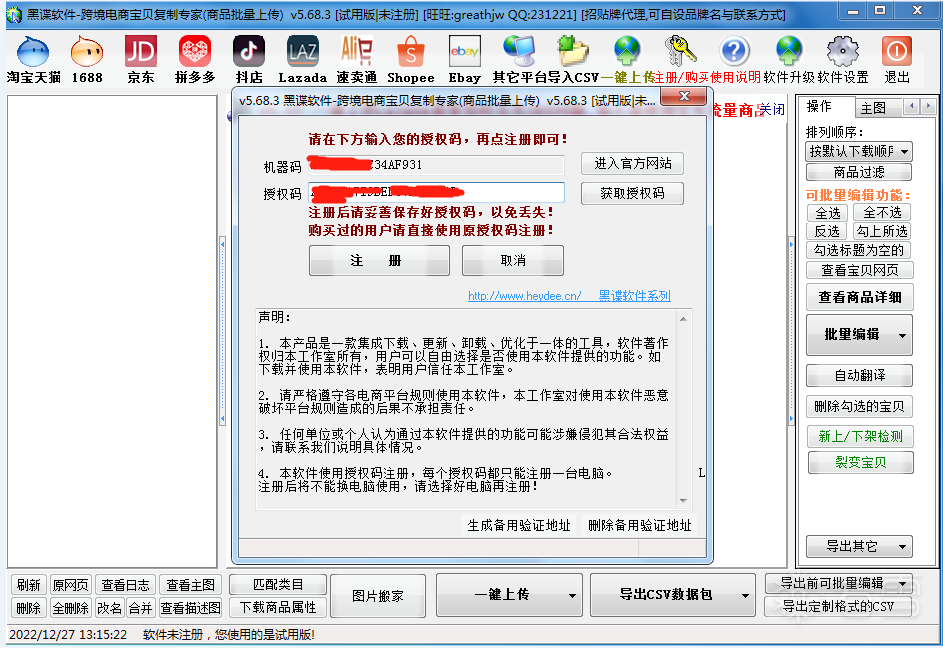Screen dimensions: 943x648
Task: Click the 自动翻译 button
Action: pos(859,375)
